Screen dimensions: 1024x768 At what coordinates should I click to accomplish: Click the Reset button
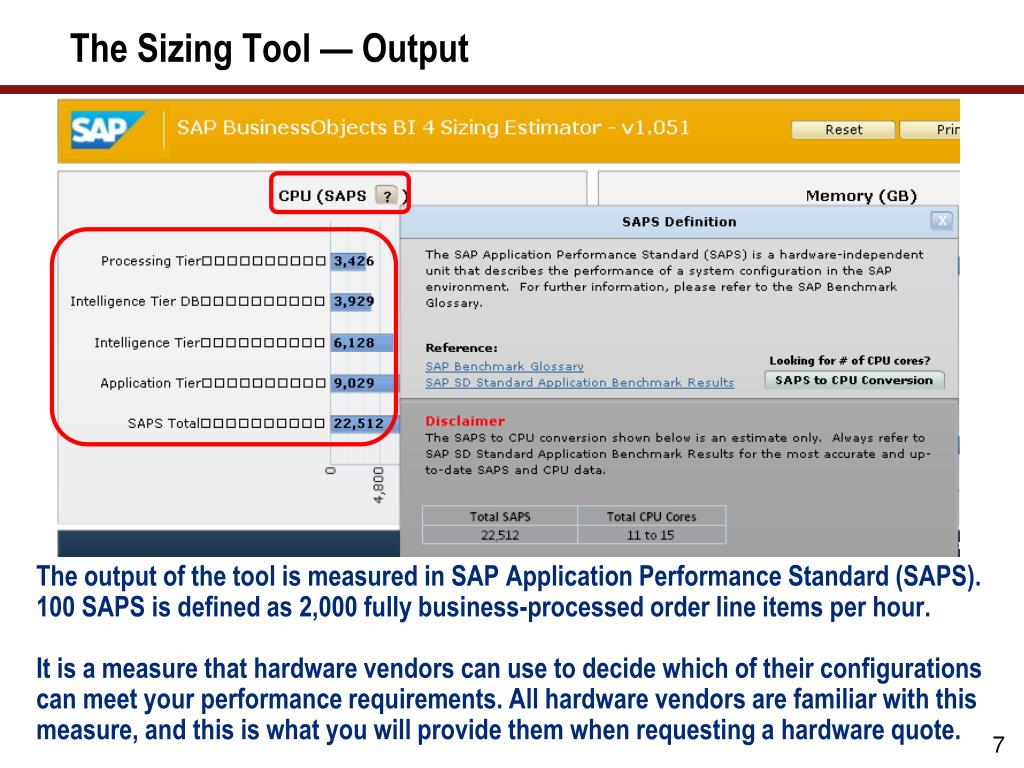843,129
